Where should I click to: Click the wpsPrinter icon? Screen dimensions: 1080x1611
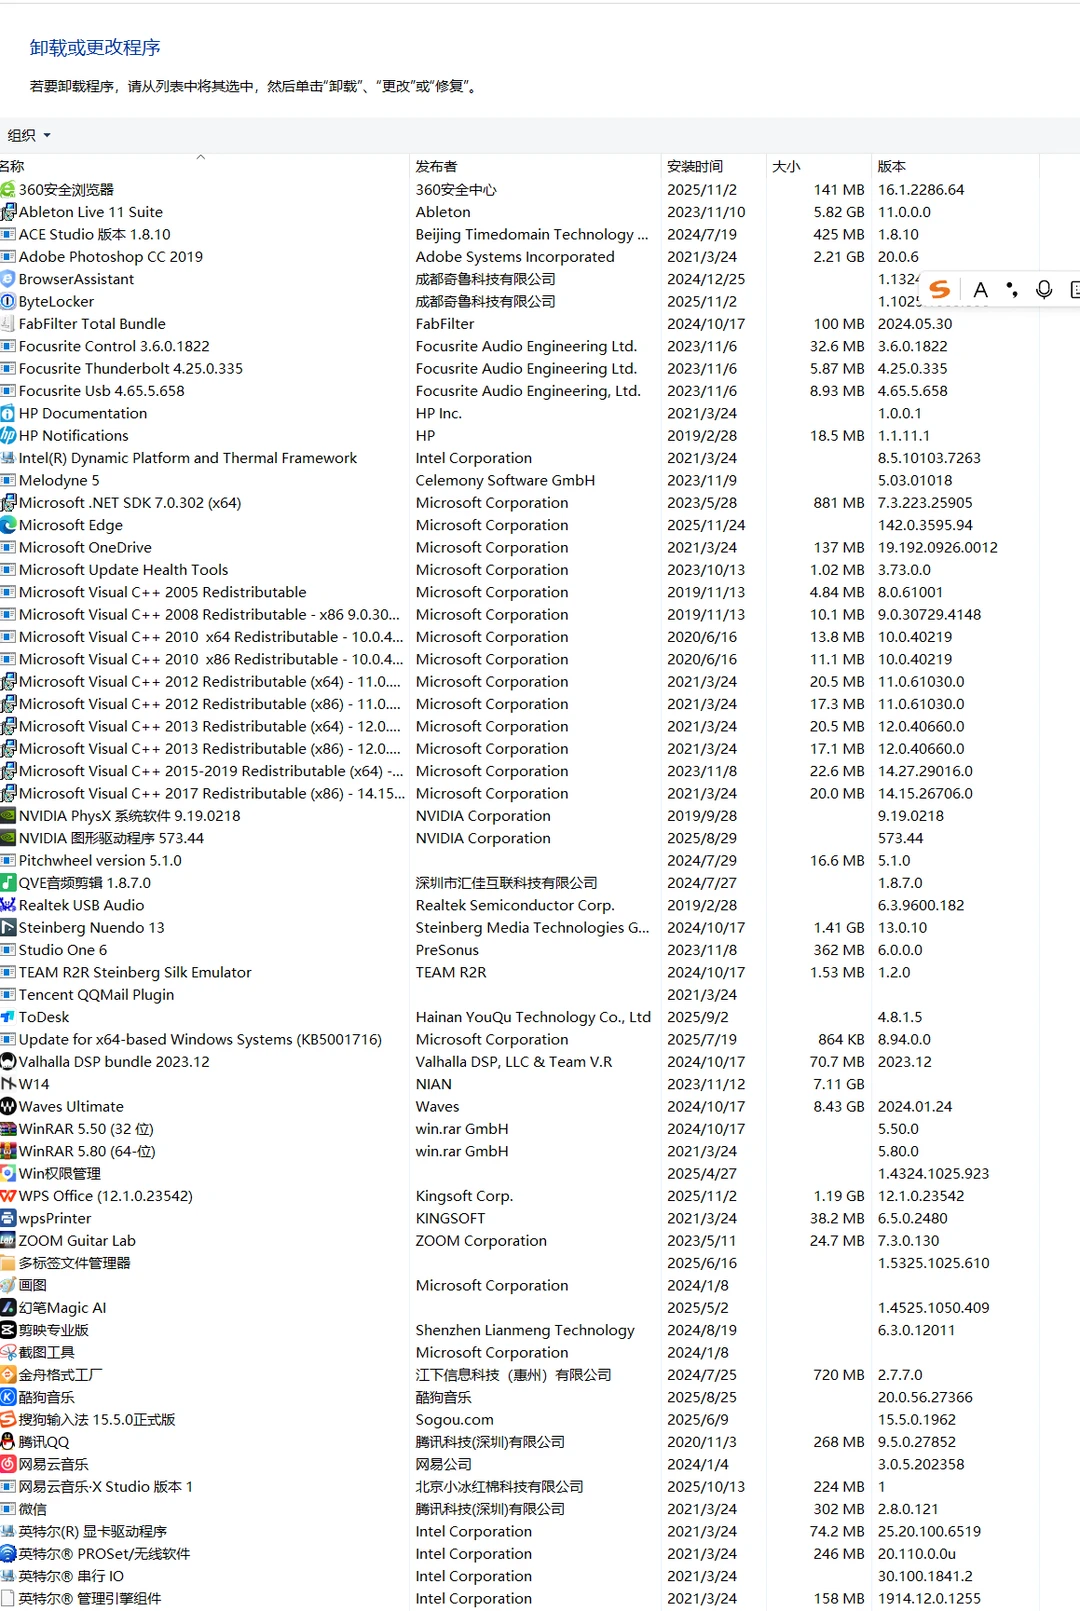pos(8,1218)
